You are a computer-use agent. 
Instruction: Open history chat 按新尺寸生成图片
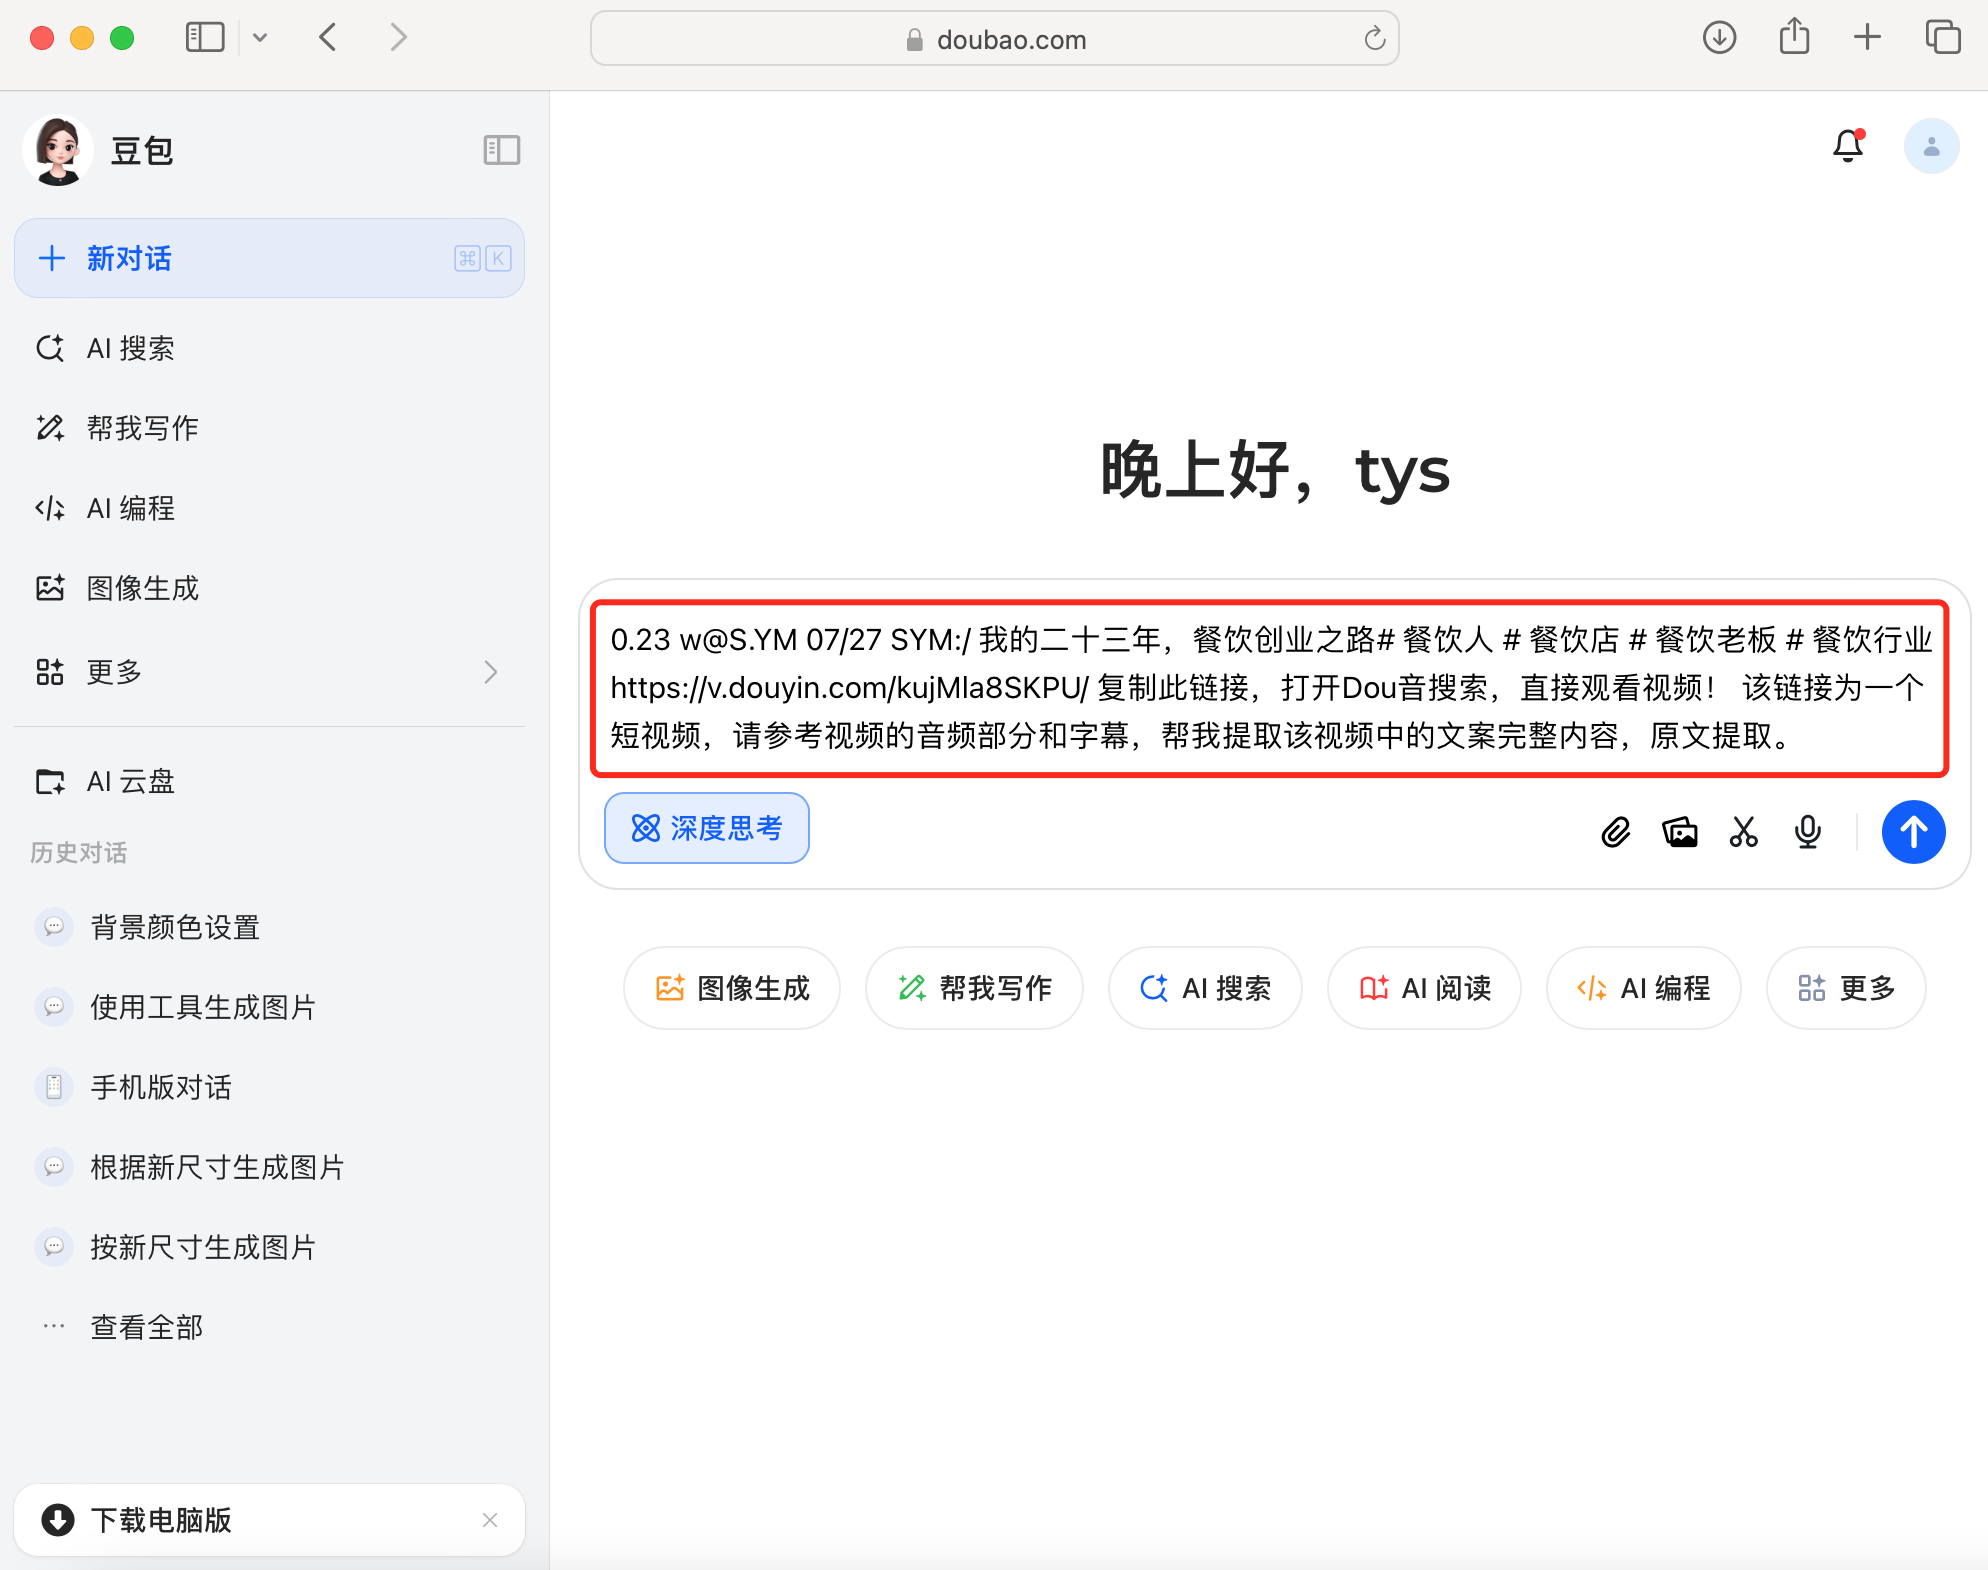270,1247
